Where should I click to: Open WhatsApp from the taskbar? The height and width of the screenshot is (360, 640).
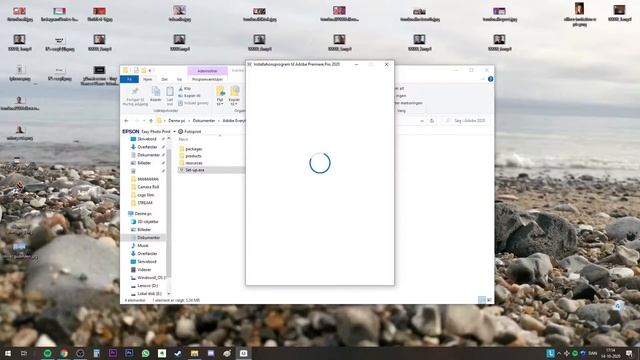(145, 353)
